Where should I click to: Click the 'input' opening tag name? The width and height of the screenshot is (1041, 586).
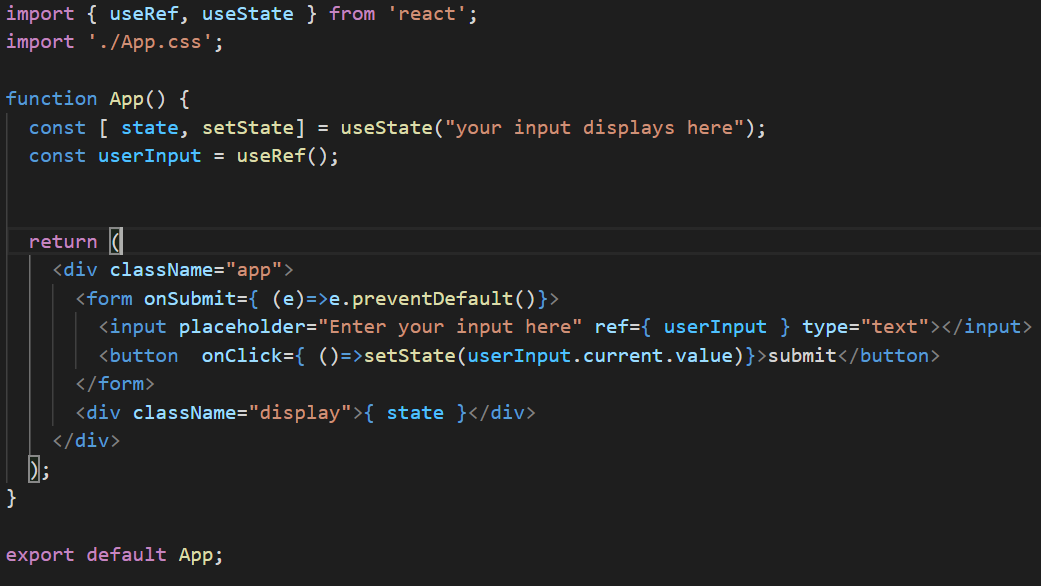(138, 327)
